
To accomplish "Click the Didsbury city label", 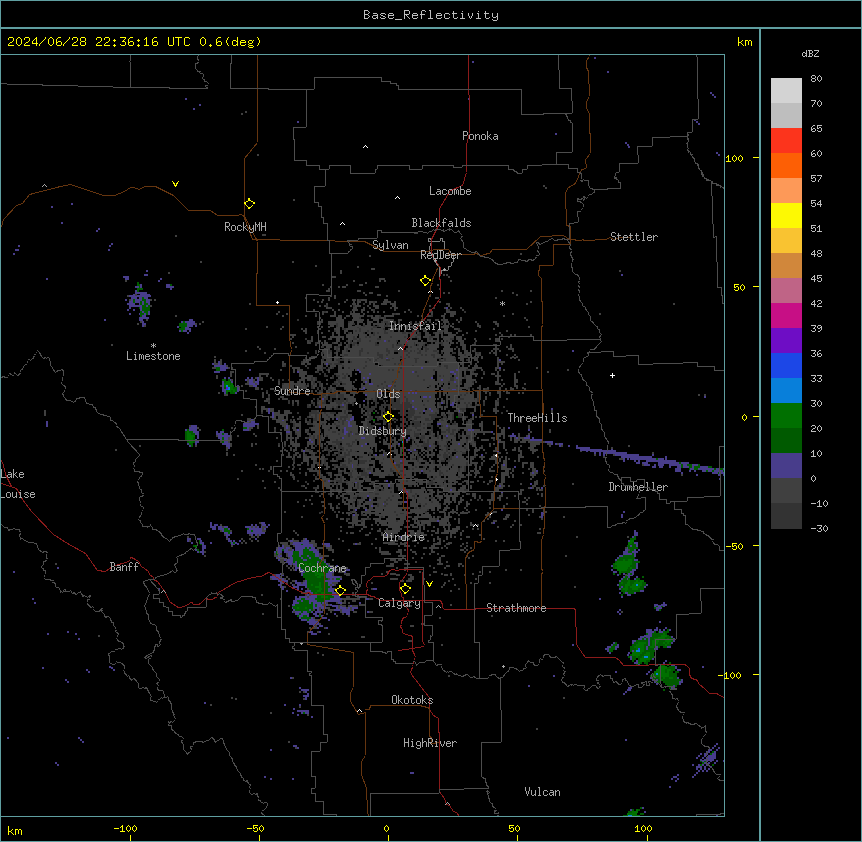I will click(x=383, y=431).
